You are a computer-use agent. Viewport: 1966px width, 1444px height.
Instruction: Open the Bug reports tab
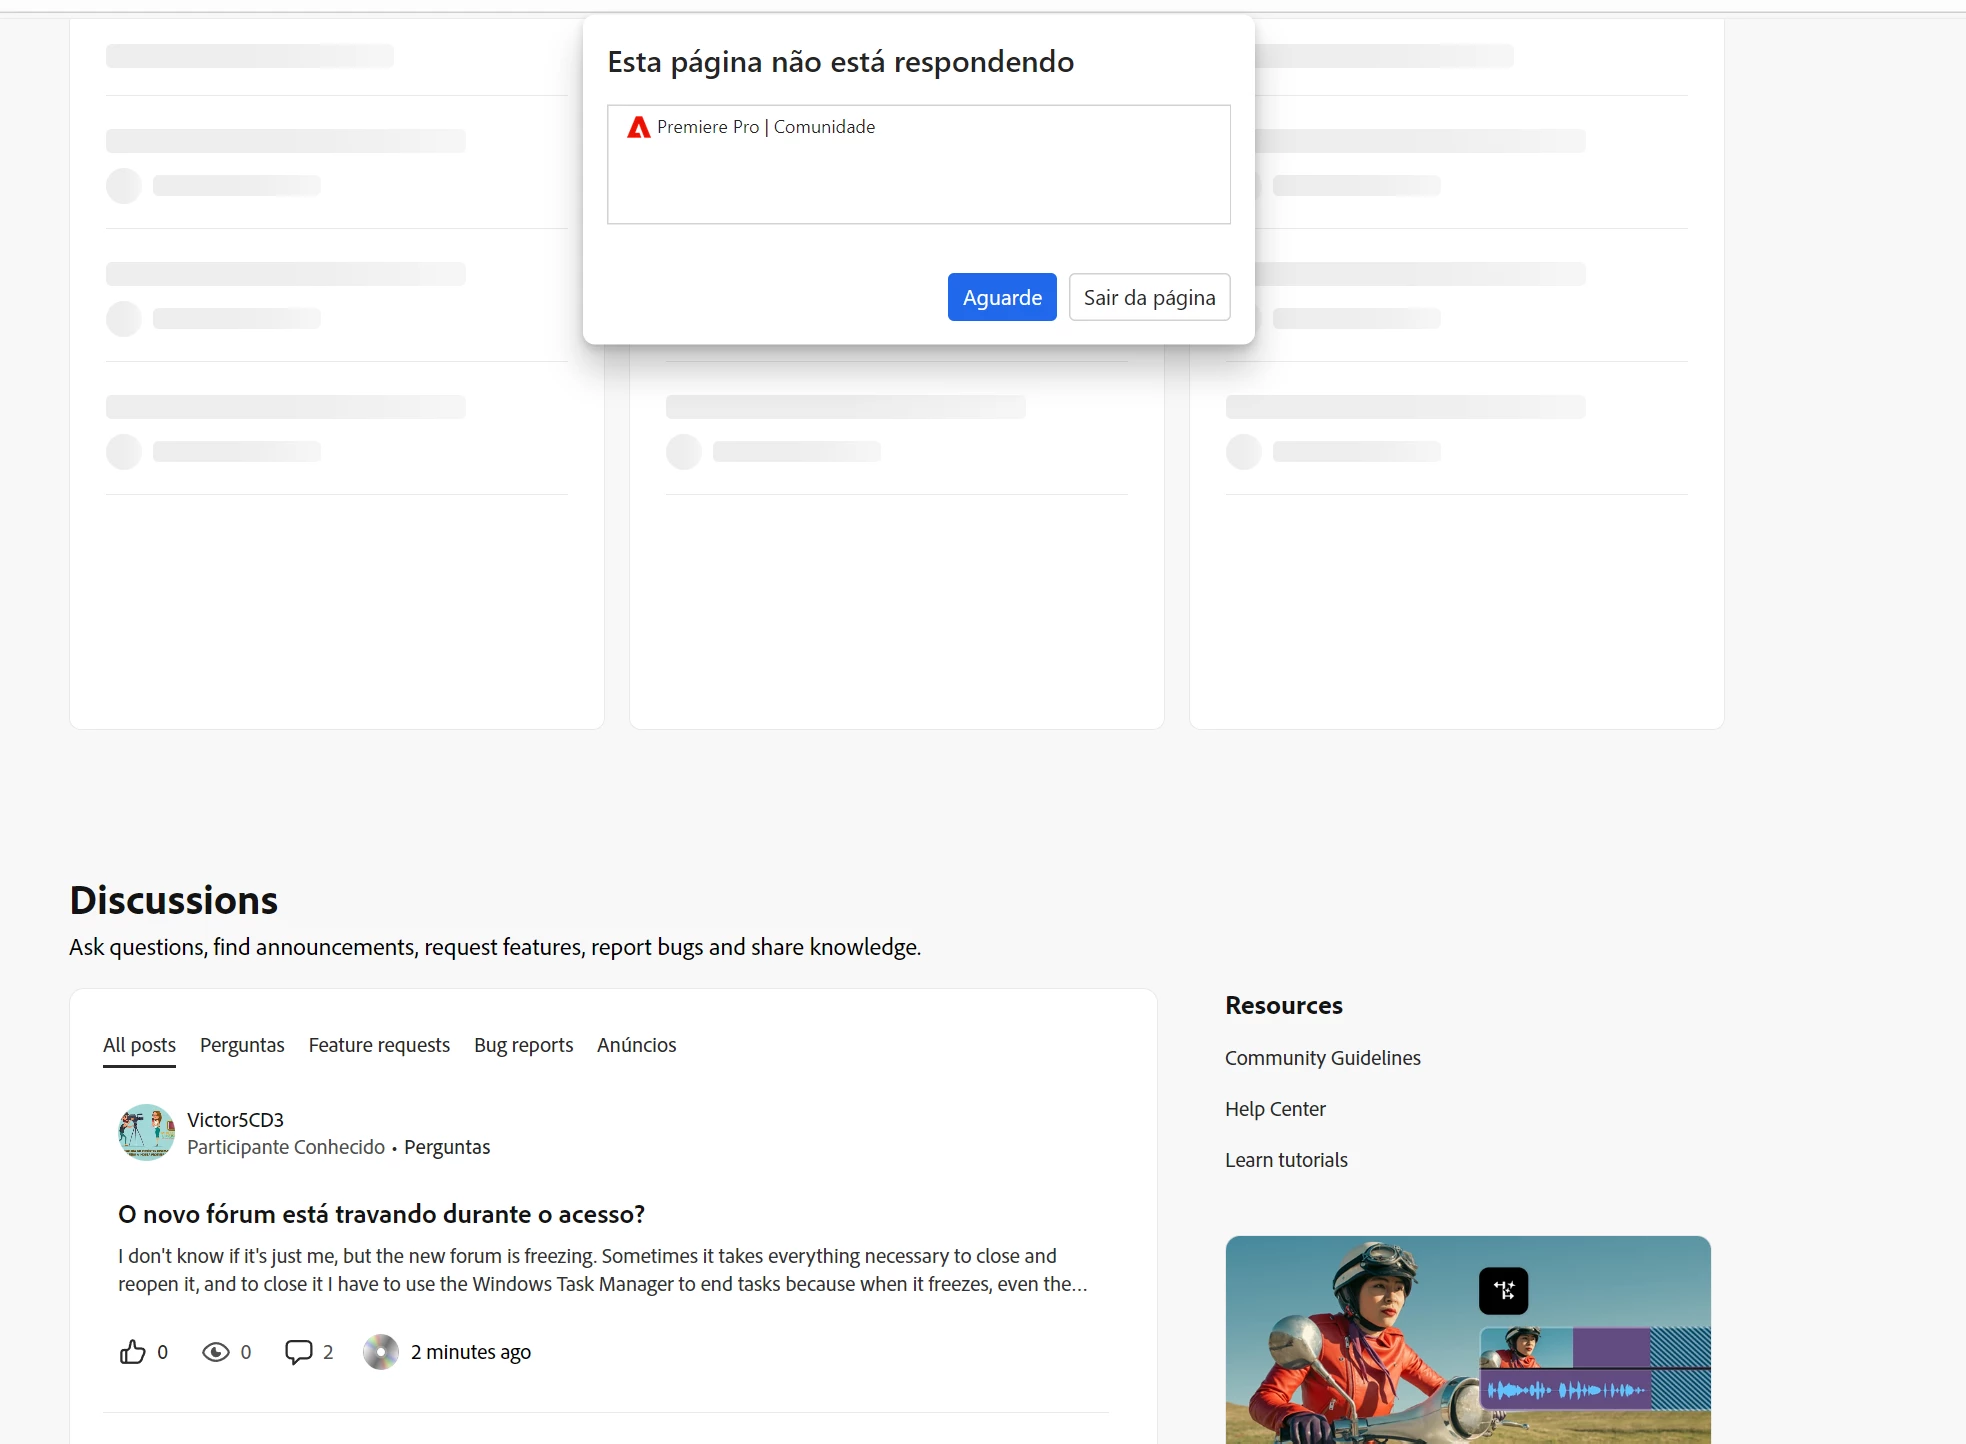tap(523, 1045)
